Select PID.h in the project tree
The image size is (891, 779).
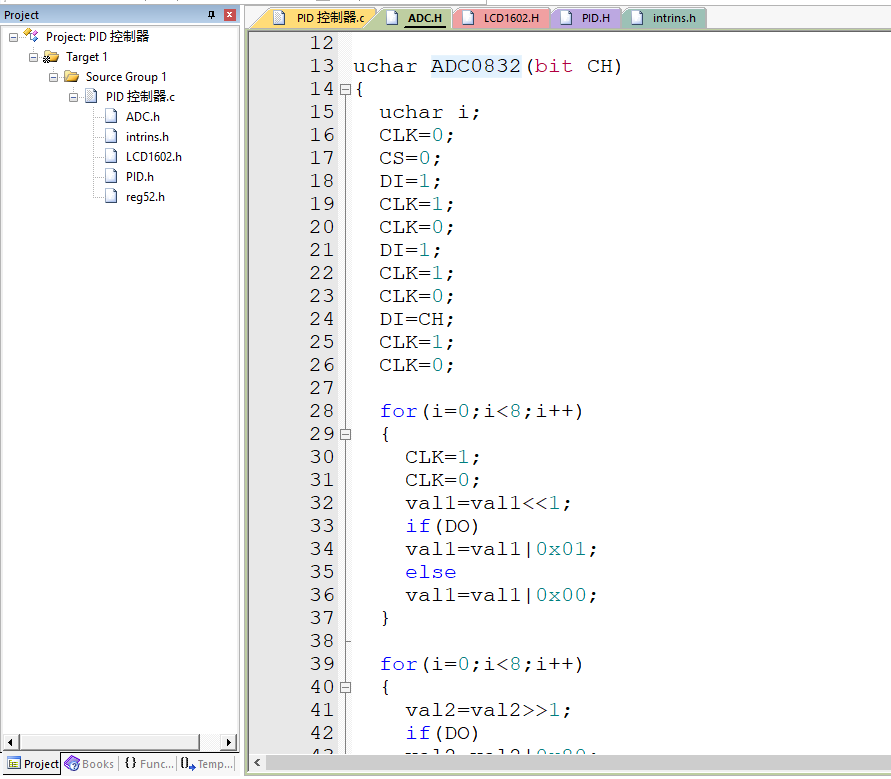tap(140, 177)
